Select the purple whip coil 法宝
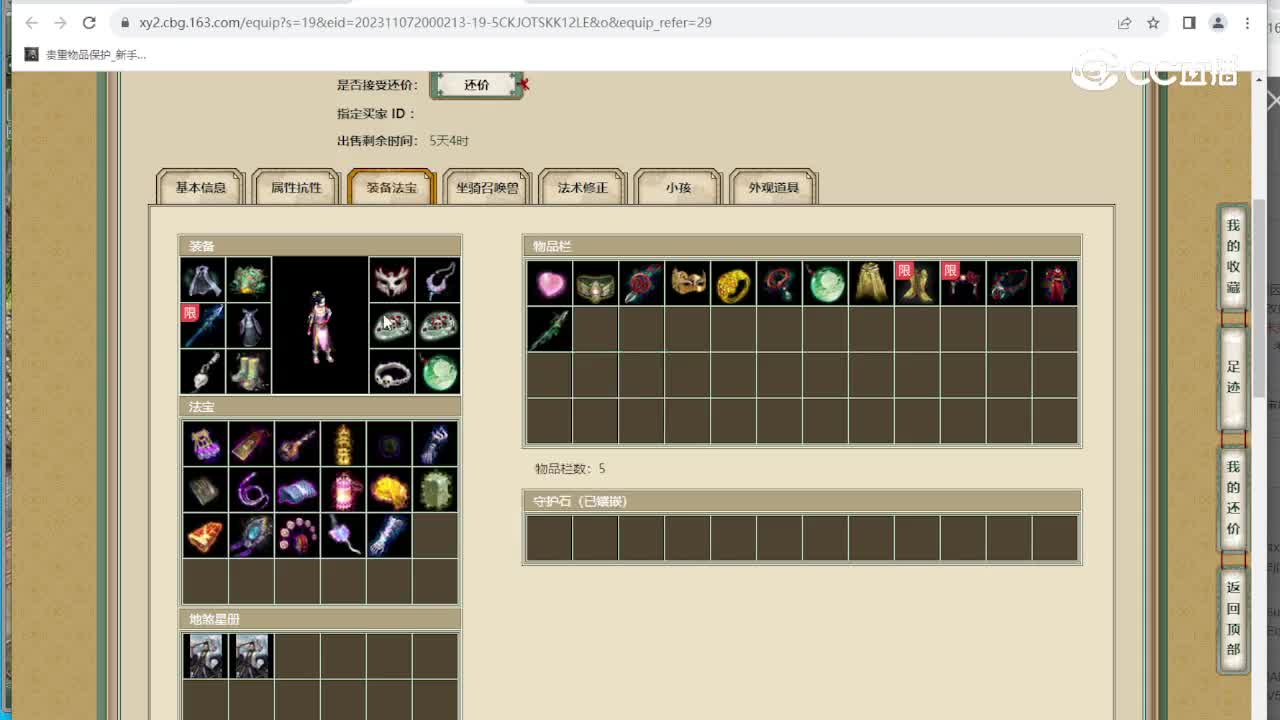Image resolution: width=1280 pixels, height=720 pixels. [251, 489]
